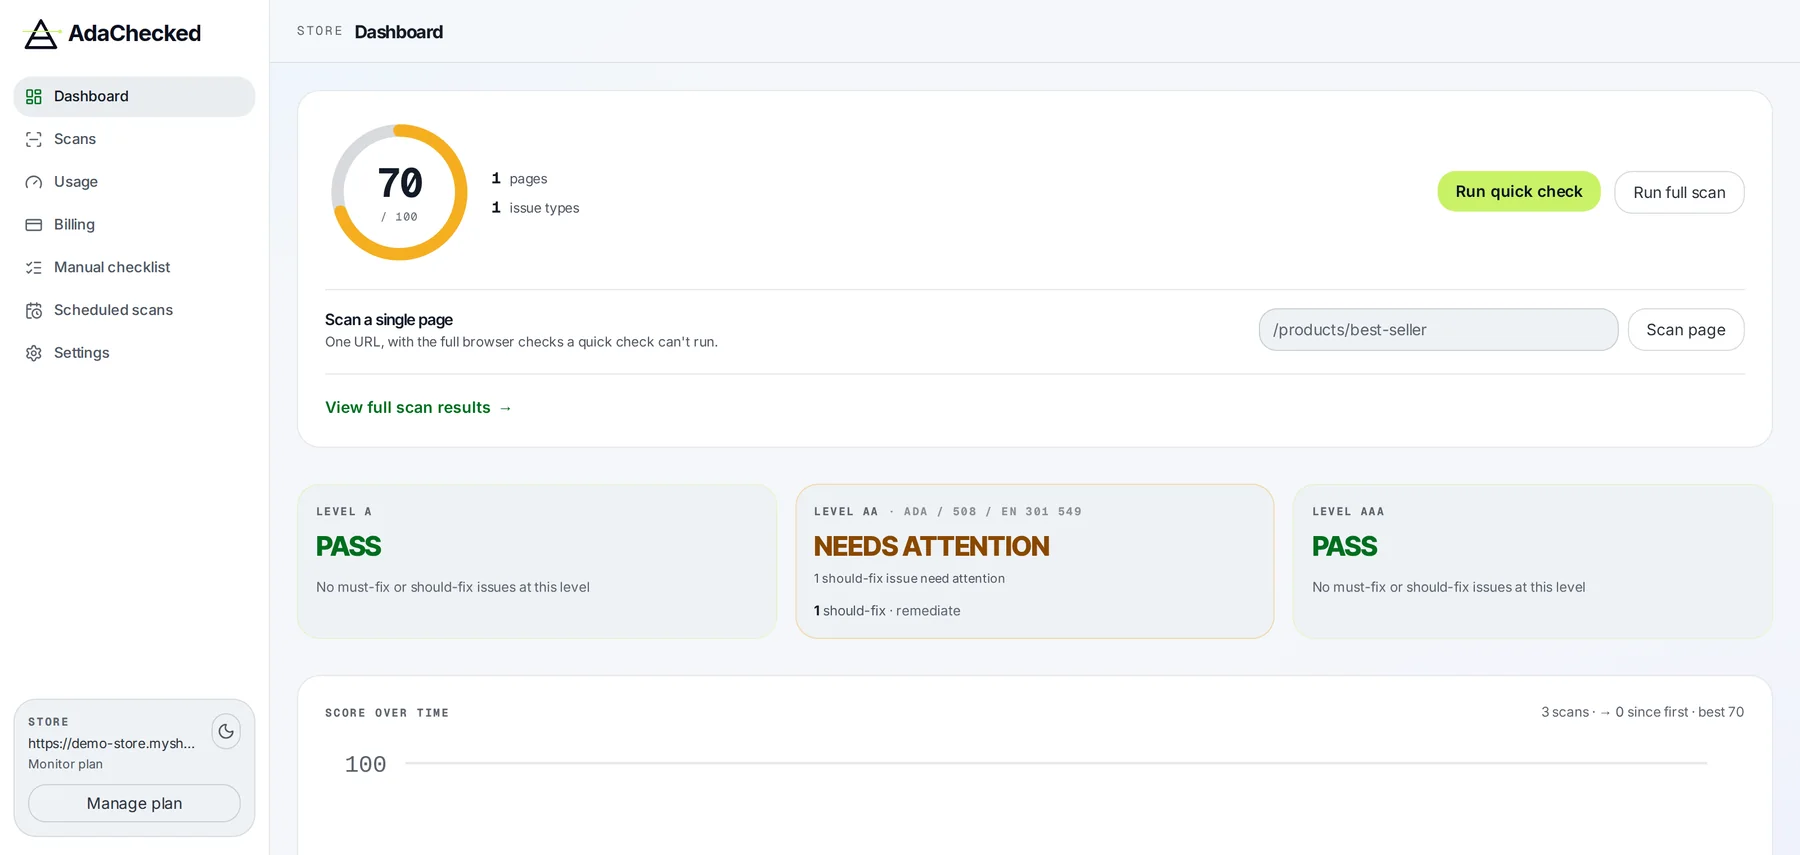
Task: Click the 70 out of 100 score ring
Action: pos(399,192)
